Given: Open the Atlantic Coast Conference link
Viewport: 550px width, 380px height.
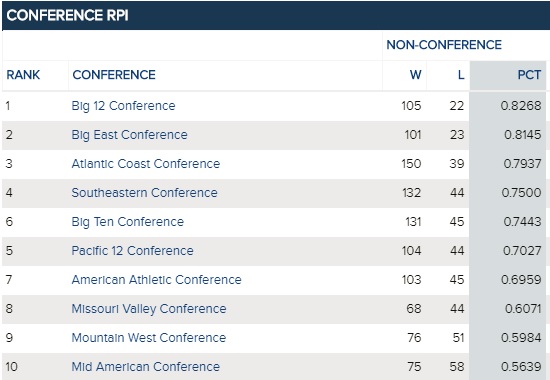Looking at the screenshot, I should pyautogui.click(x=146, y=164).
